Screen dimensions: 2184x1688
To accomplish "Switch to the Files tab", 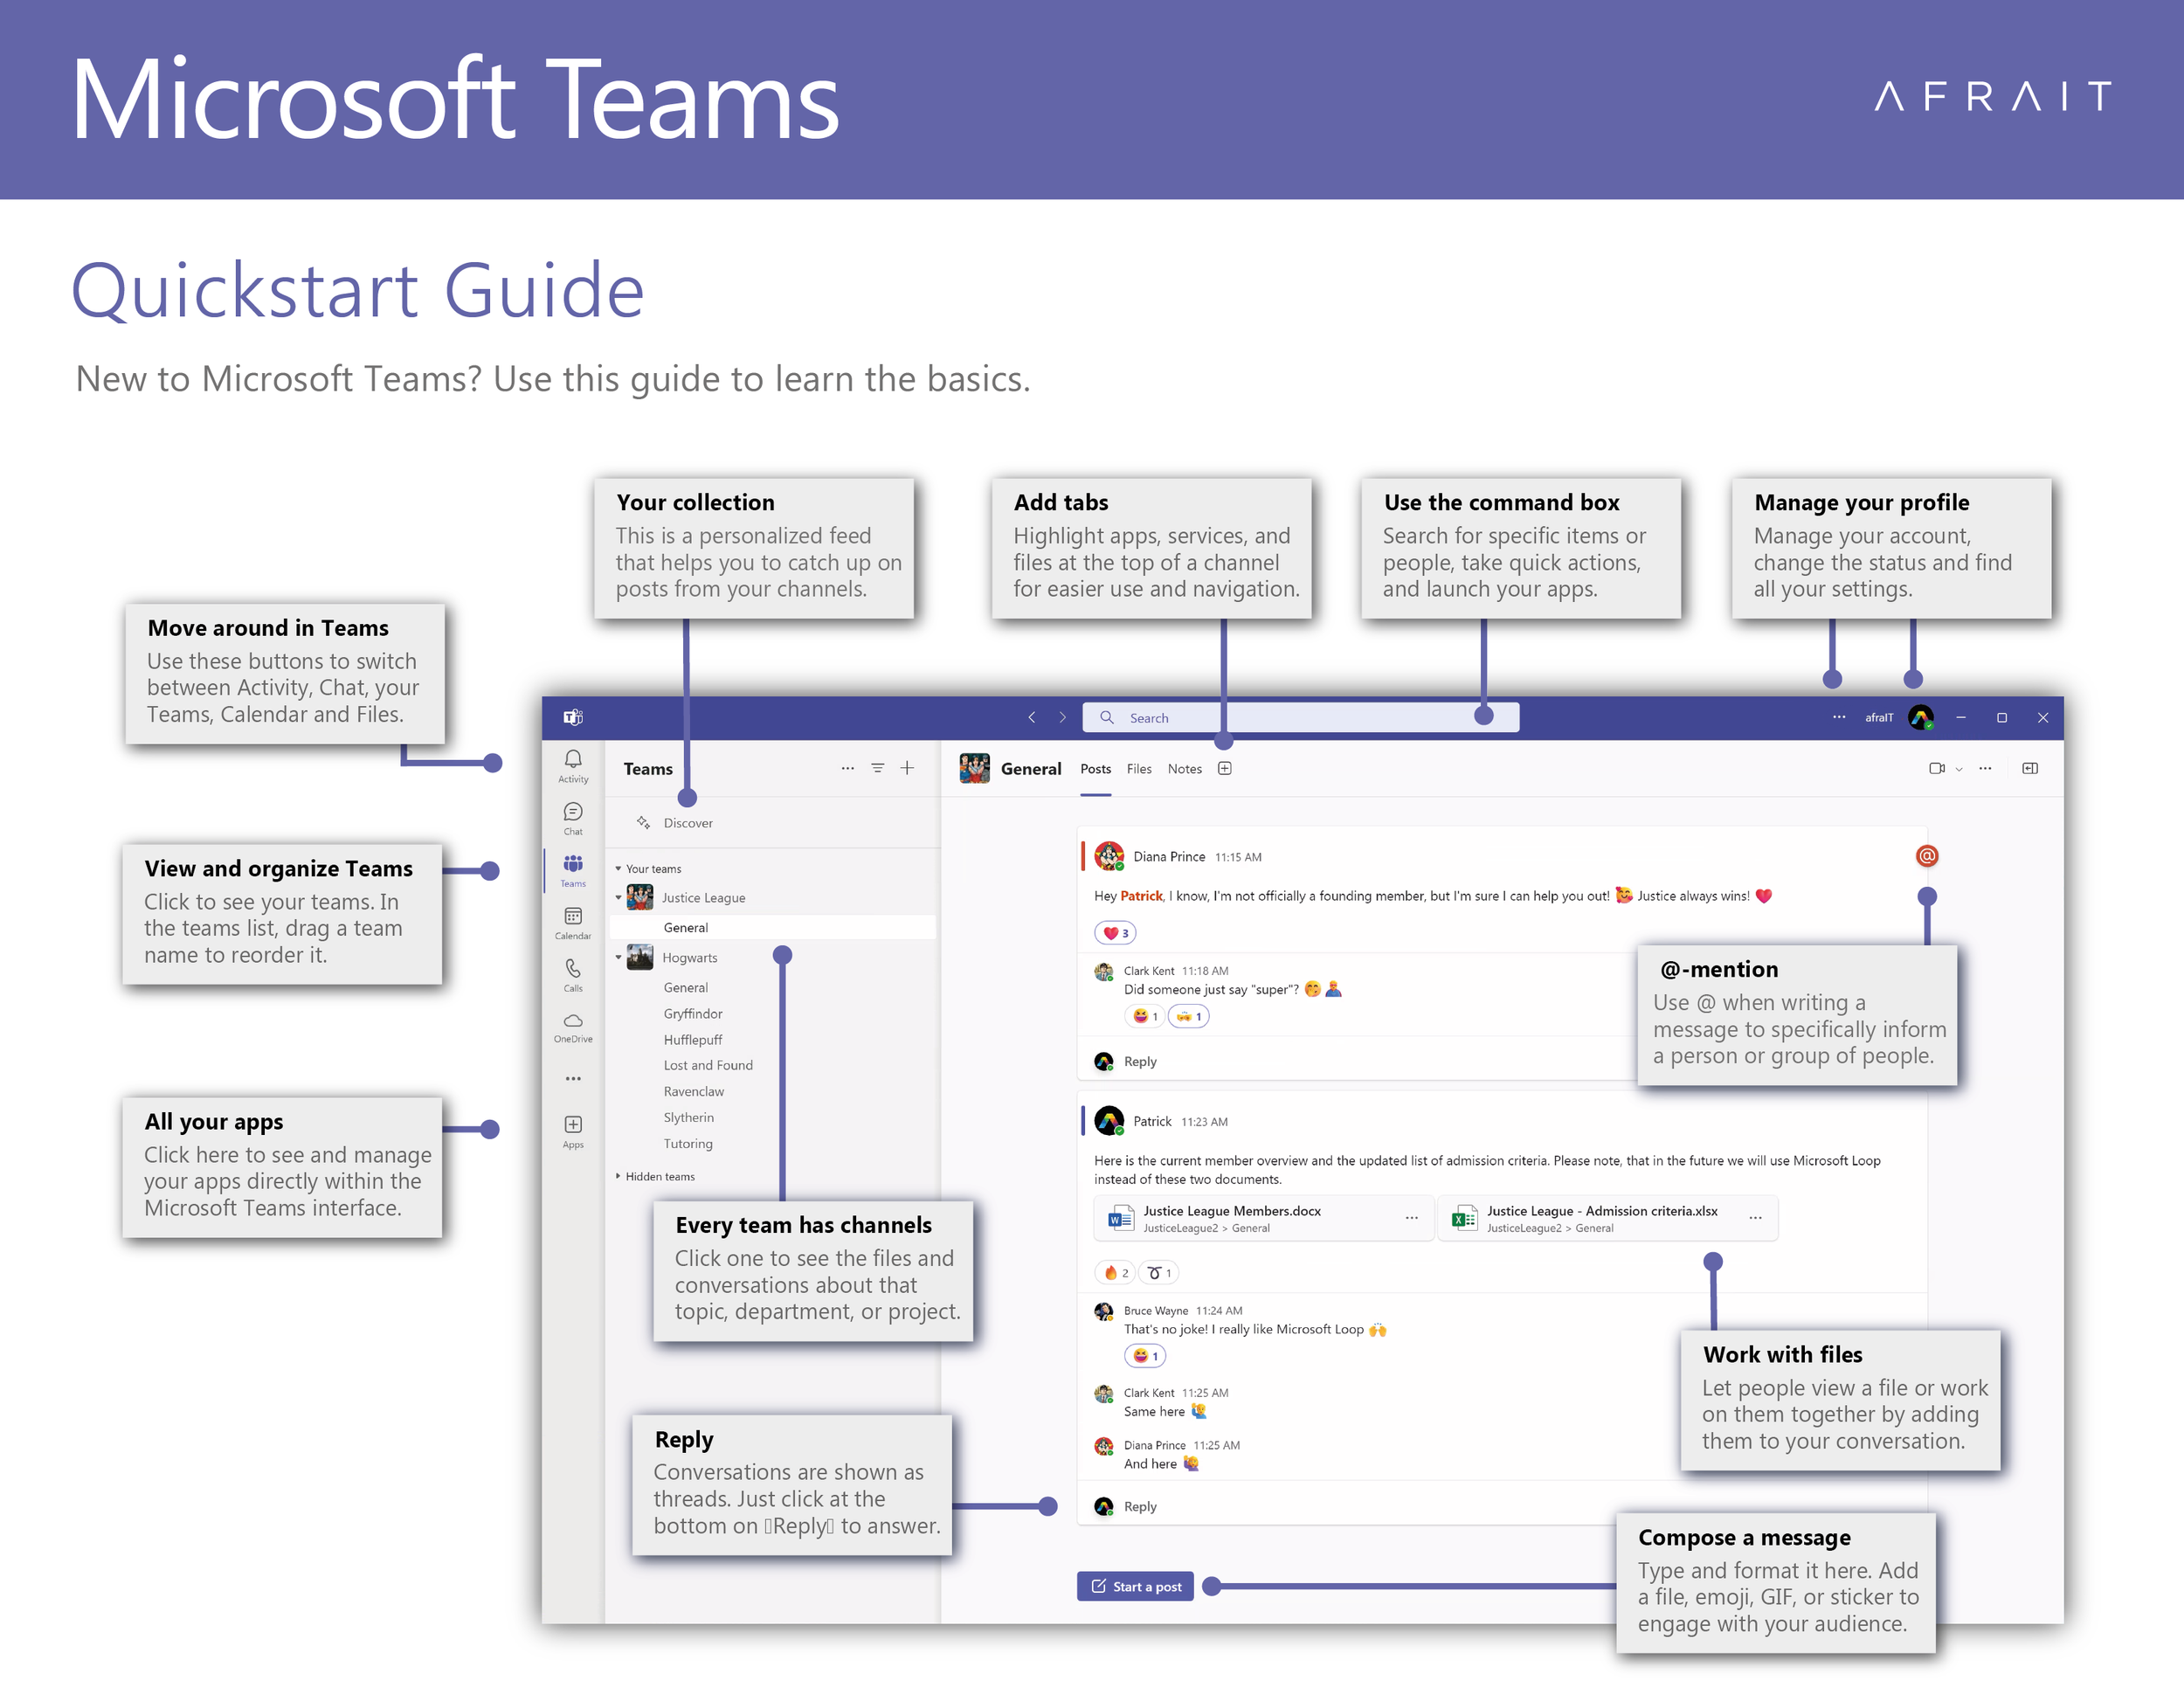I will [x=1138, y=769].
